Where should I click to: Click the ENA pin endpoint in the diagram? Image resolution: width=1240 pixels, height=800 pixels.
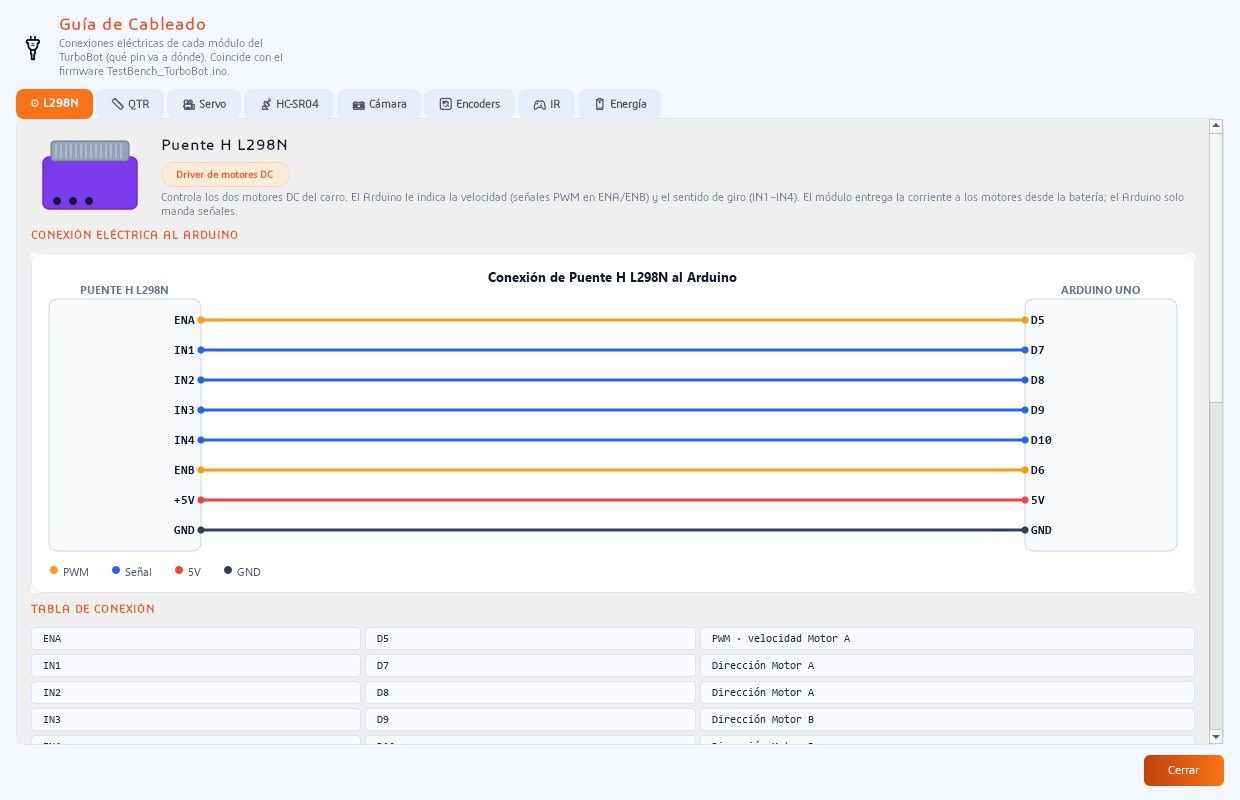click(x=201, y=320)
